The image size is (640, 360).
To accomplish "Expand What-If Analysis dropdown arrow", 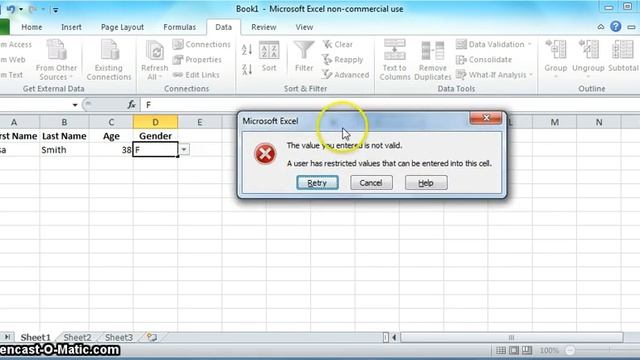I will tap(531, 75).
